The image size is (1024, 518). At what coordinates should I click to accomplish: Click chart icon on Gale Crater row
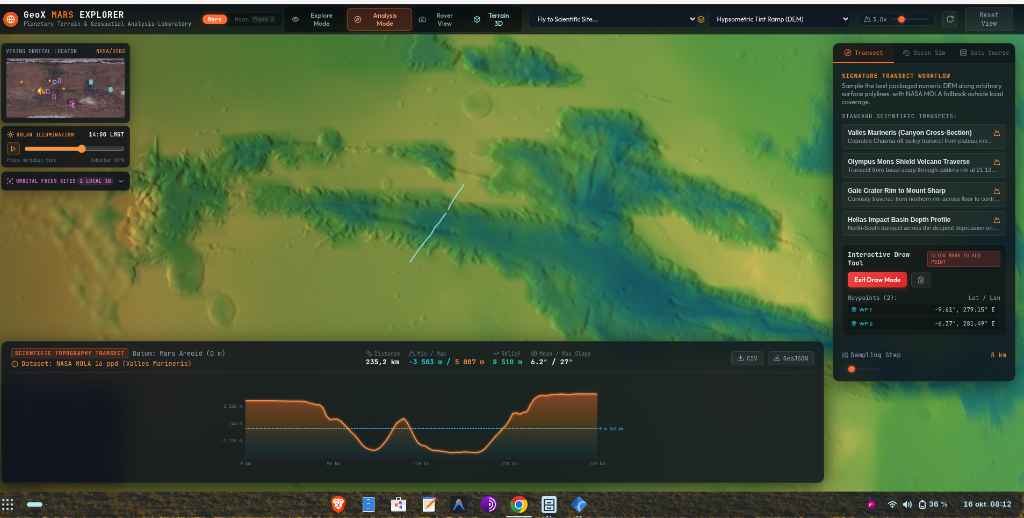point(997,191)
